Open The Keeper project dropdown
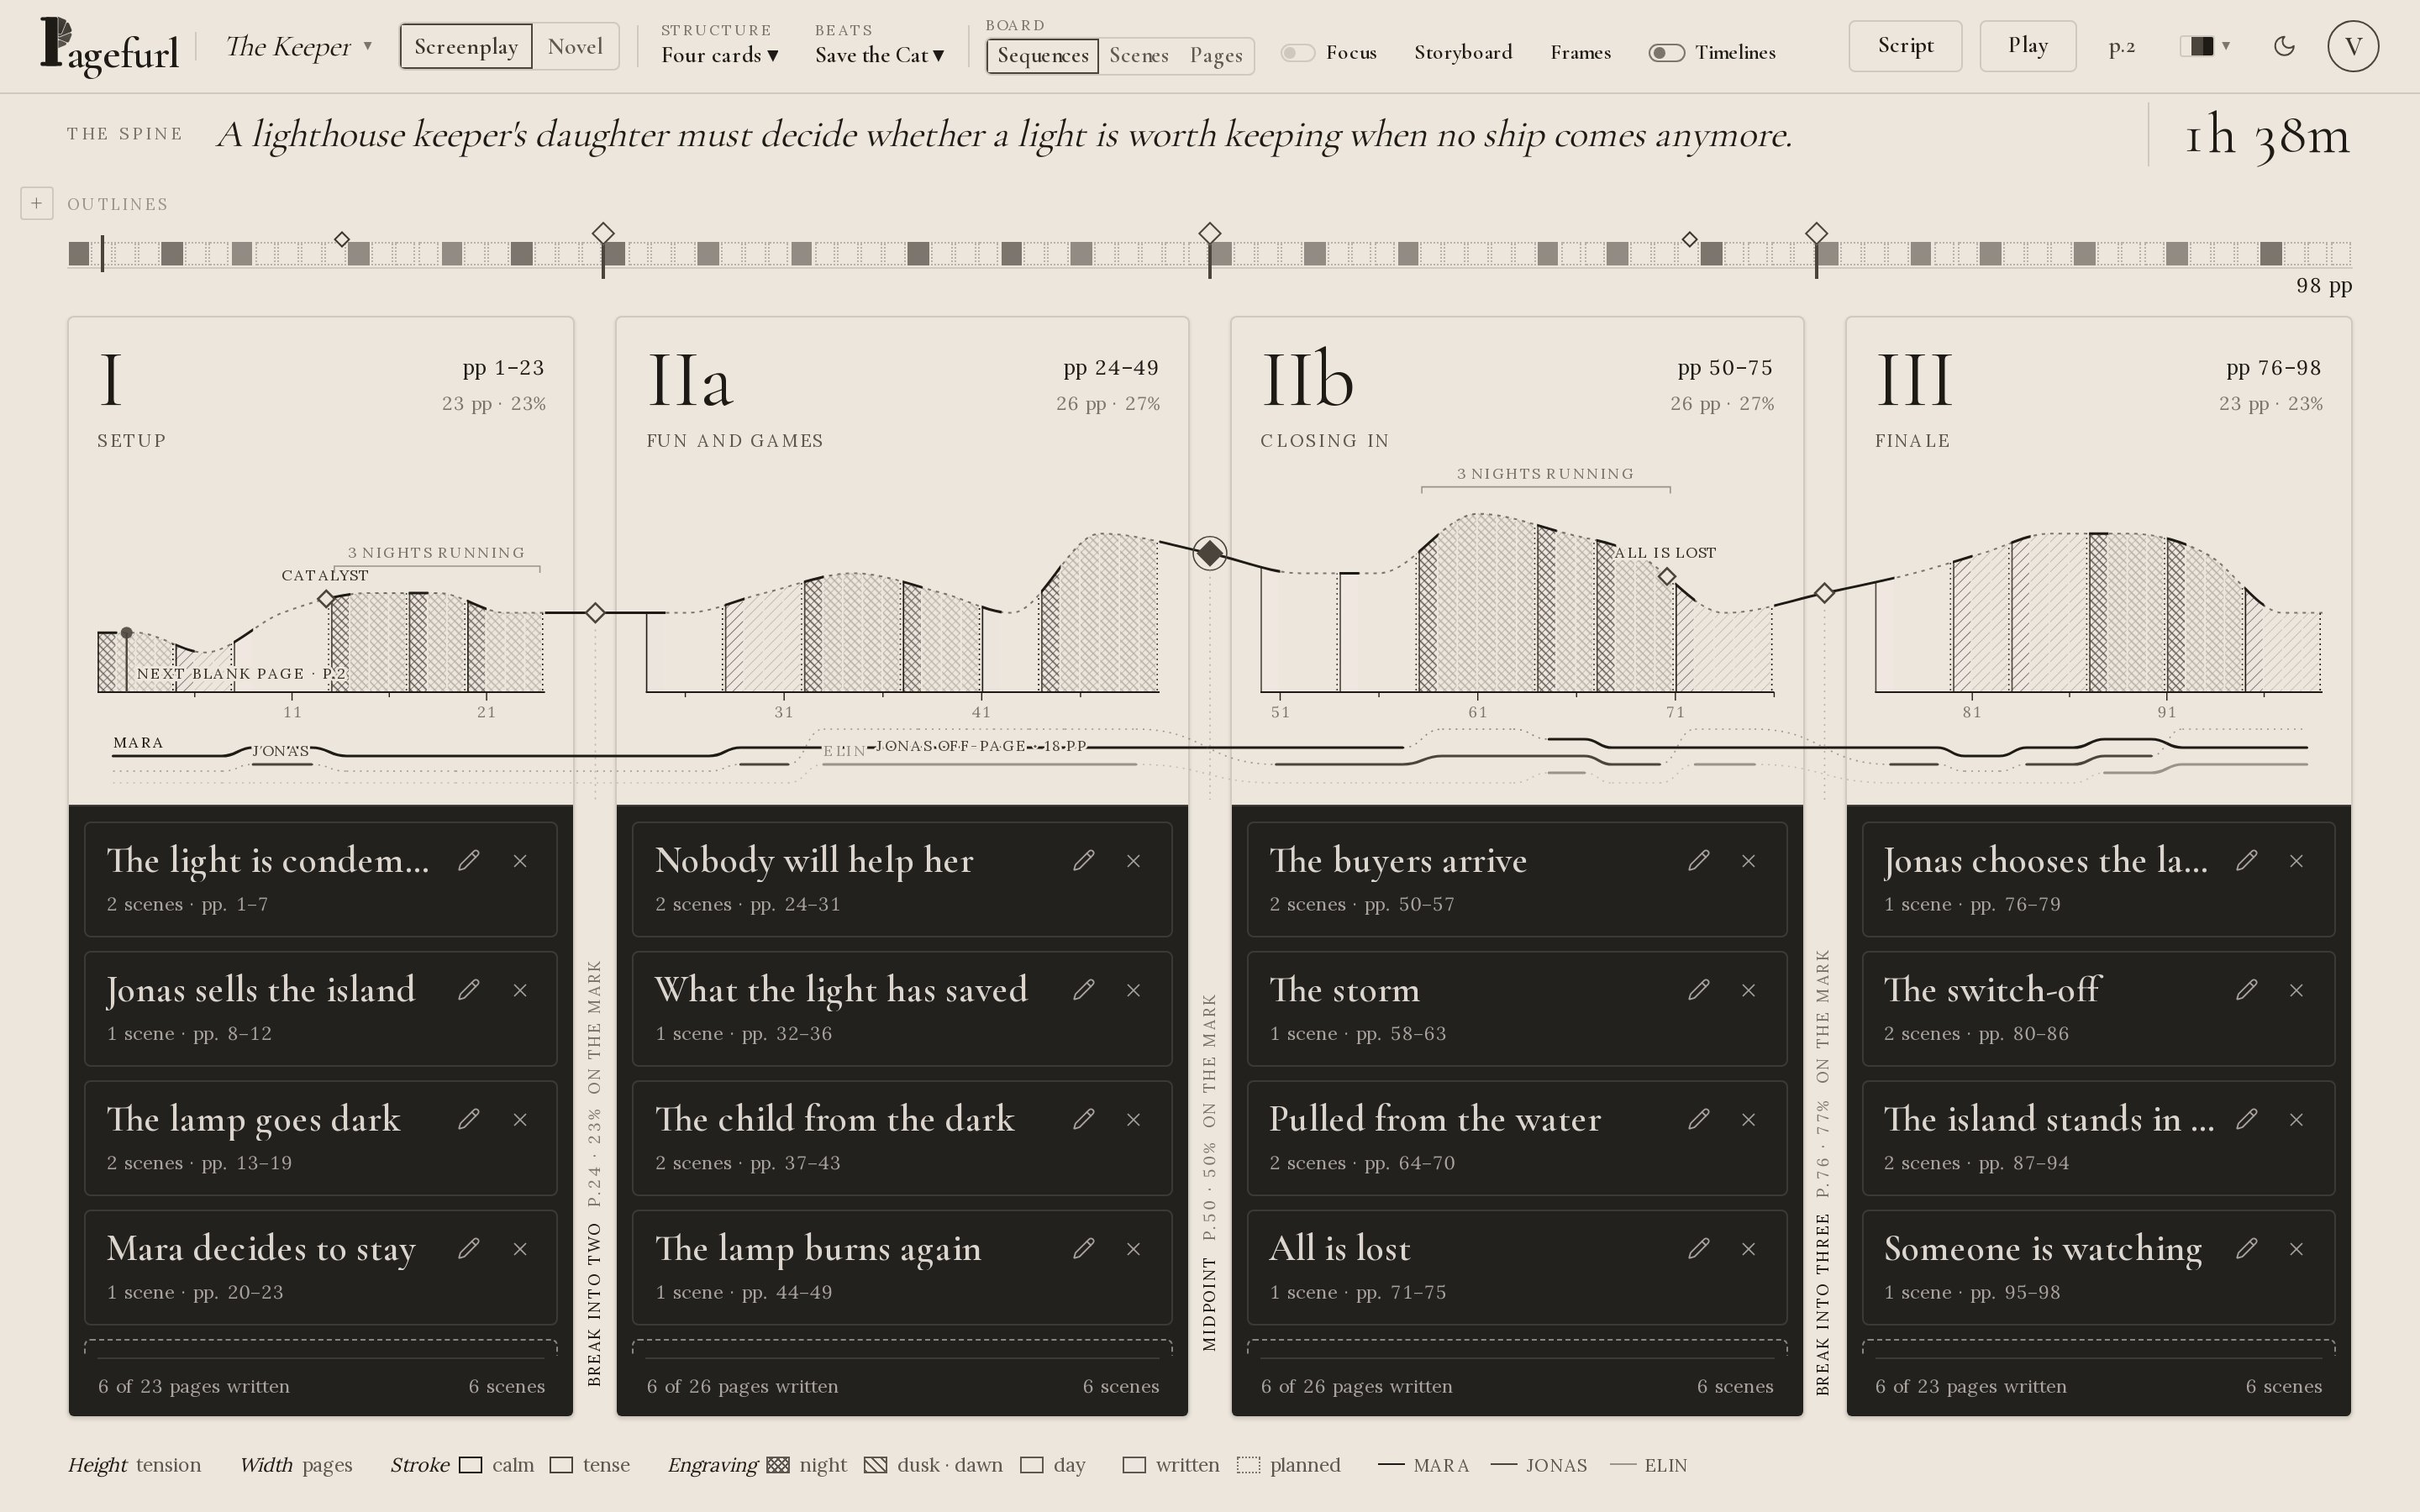 (299, 47)
